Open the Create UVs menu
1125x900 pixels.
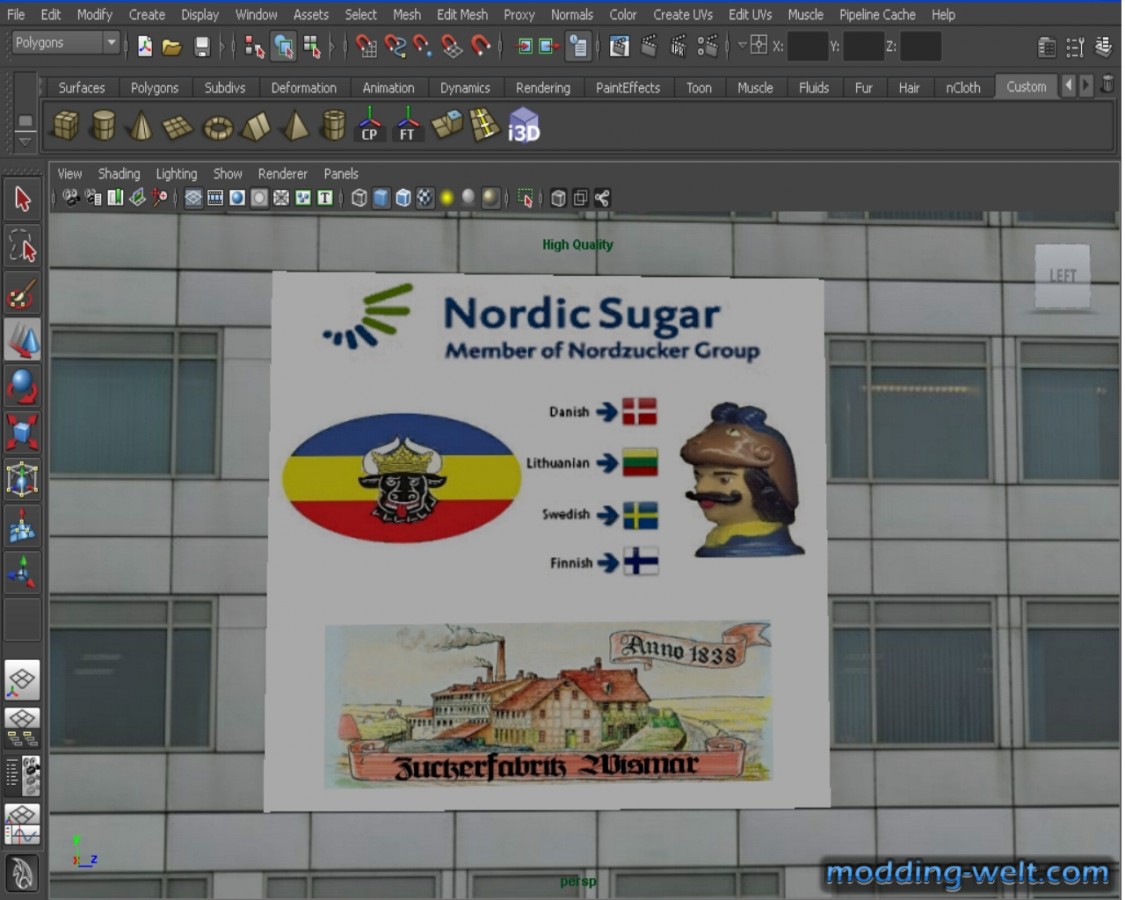[682, 14]
